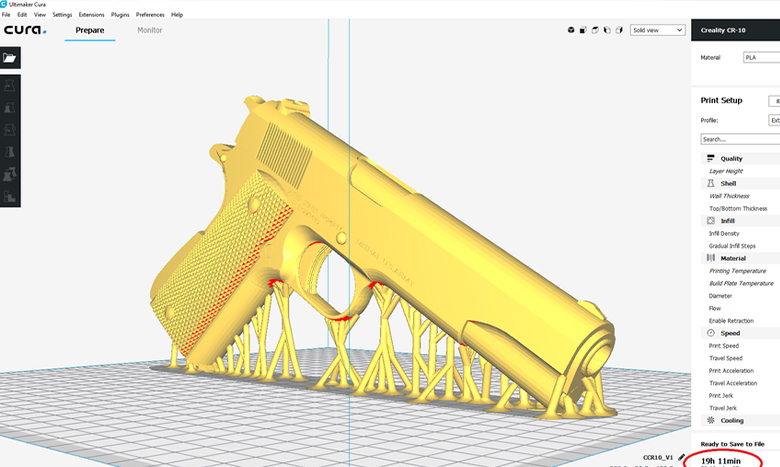Viewport: 780px width, 467px height.
Task: Click the Travel Acceleration setting
Action: [x=733, y=383]
